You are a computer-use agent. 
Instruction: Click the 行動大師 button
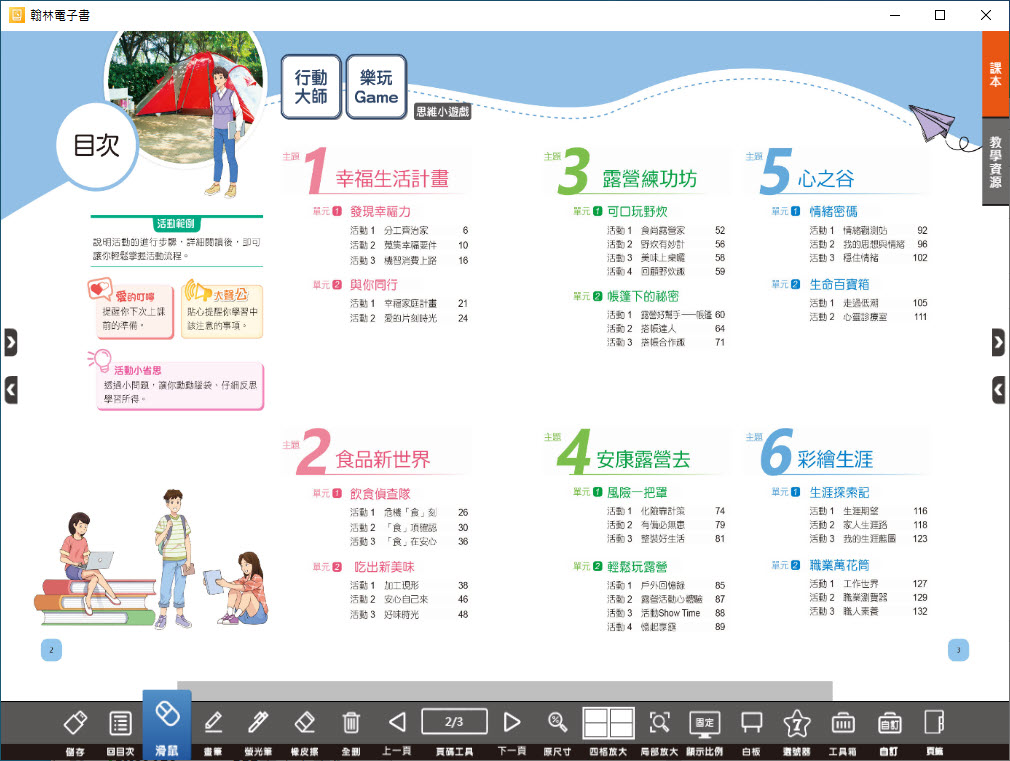(311, 88)
